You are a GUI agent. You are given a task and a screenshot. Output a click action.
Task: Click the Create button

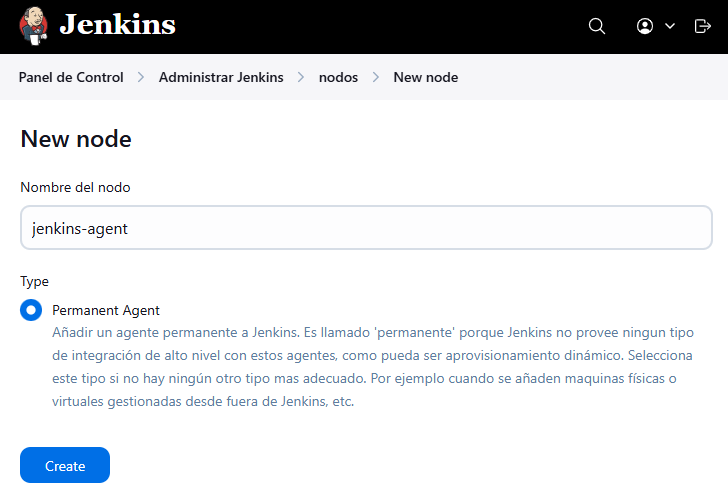(65, 465)
